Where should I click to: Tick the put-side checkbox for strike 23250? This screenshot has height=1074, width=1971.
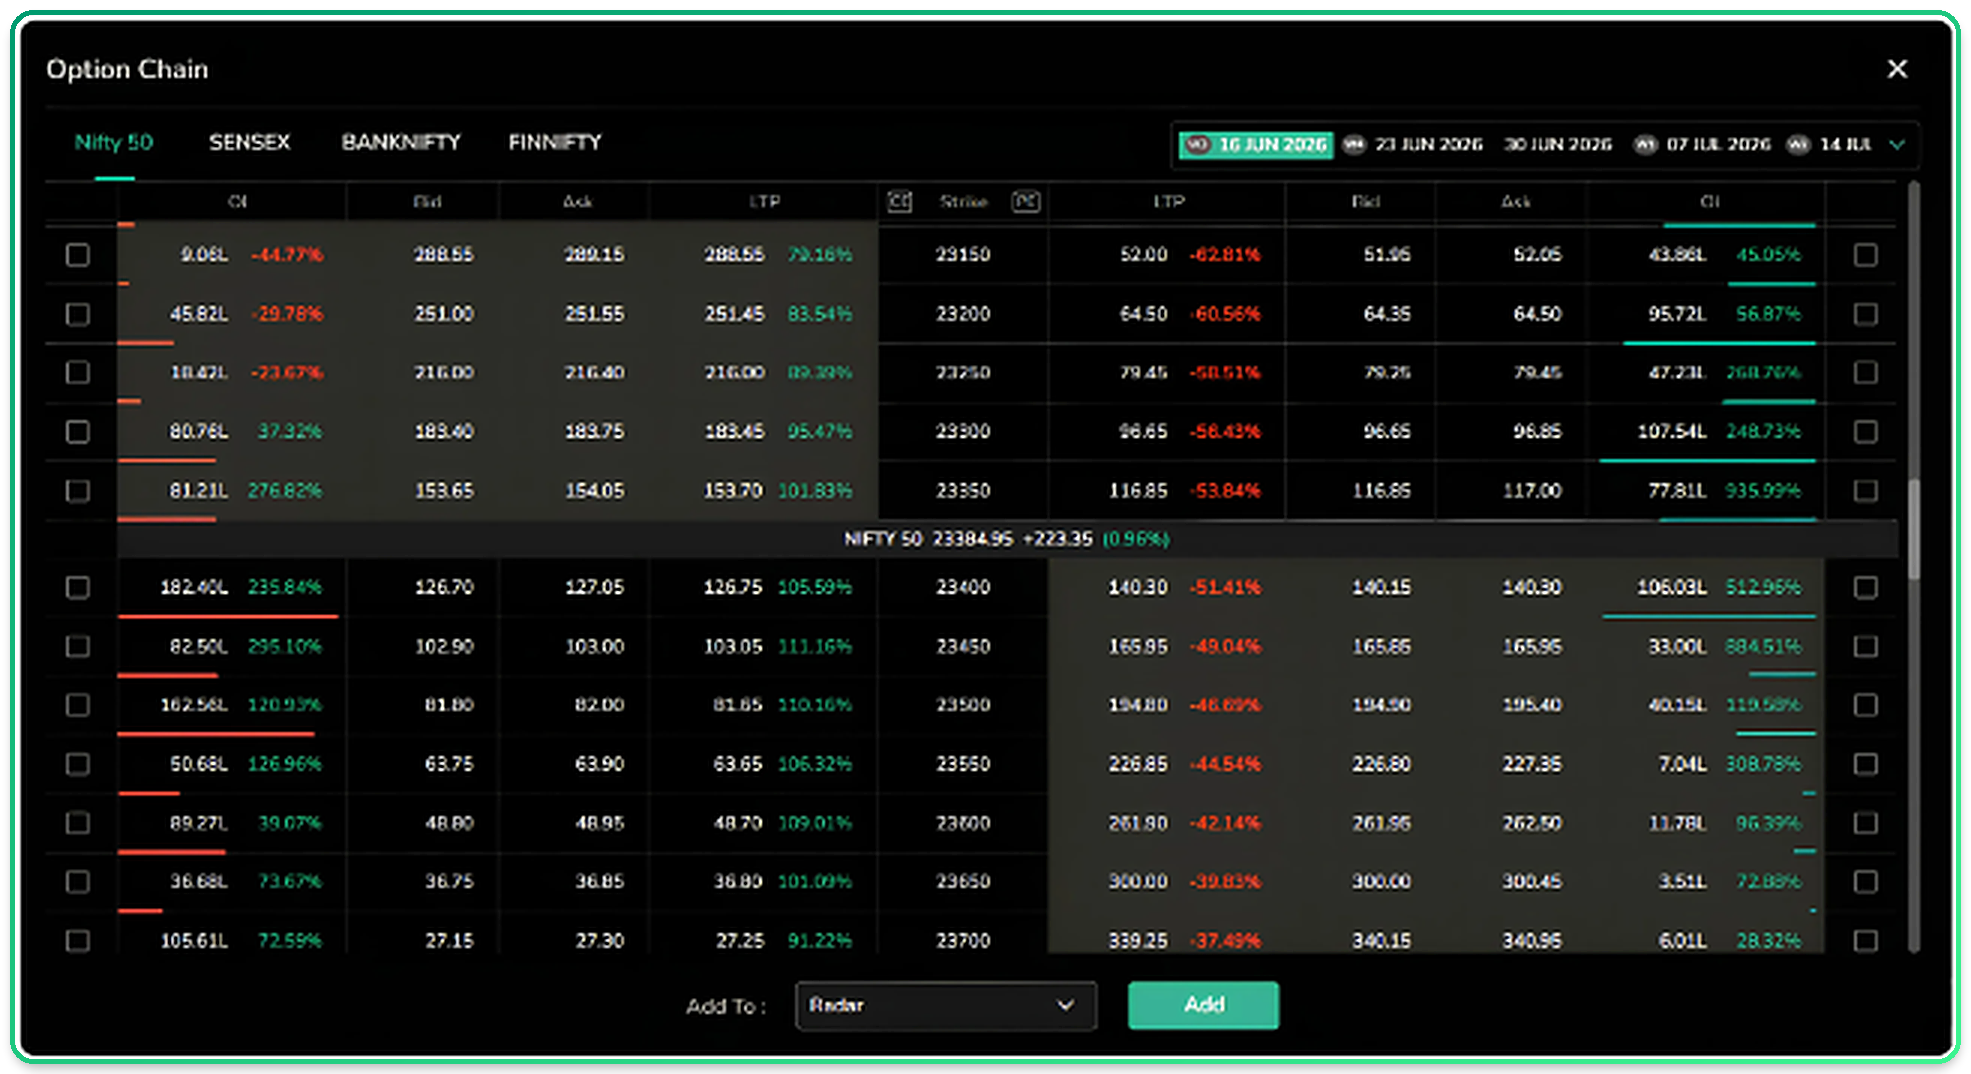click(x=1865, y=373)
